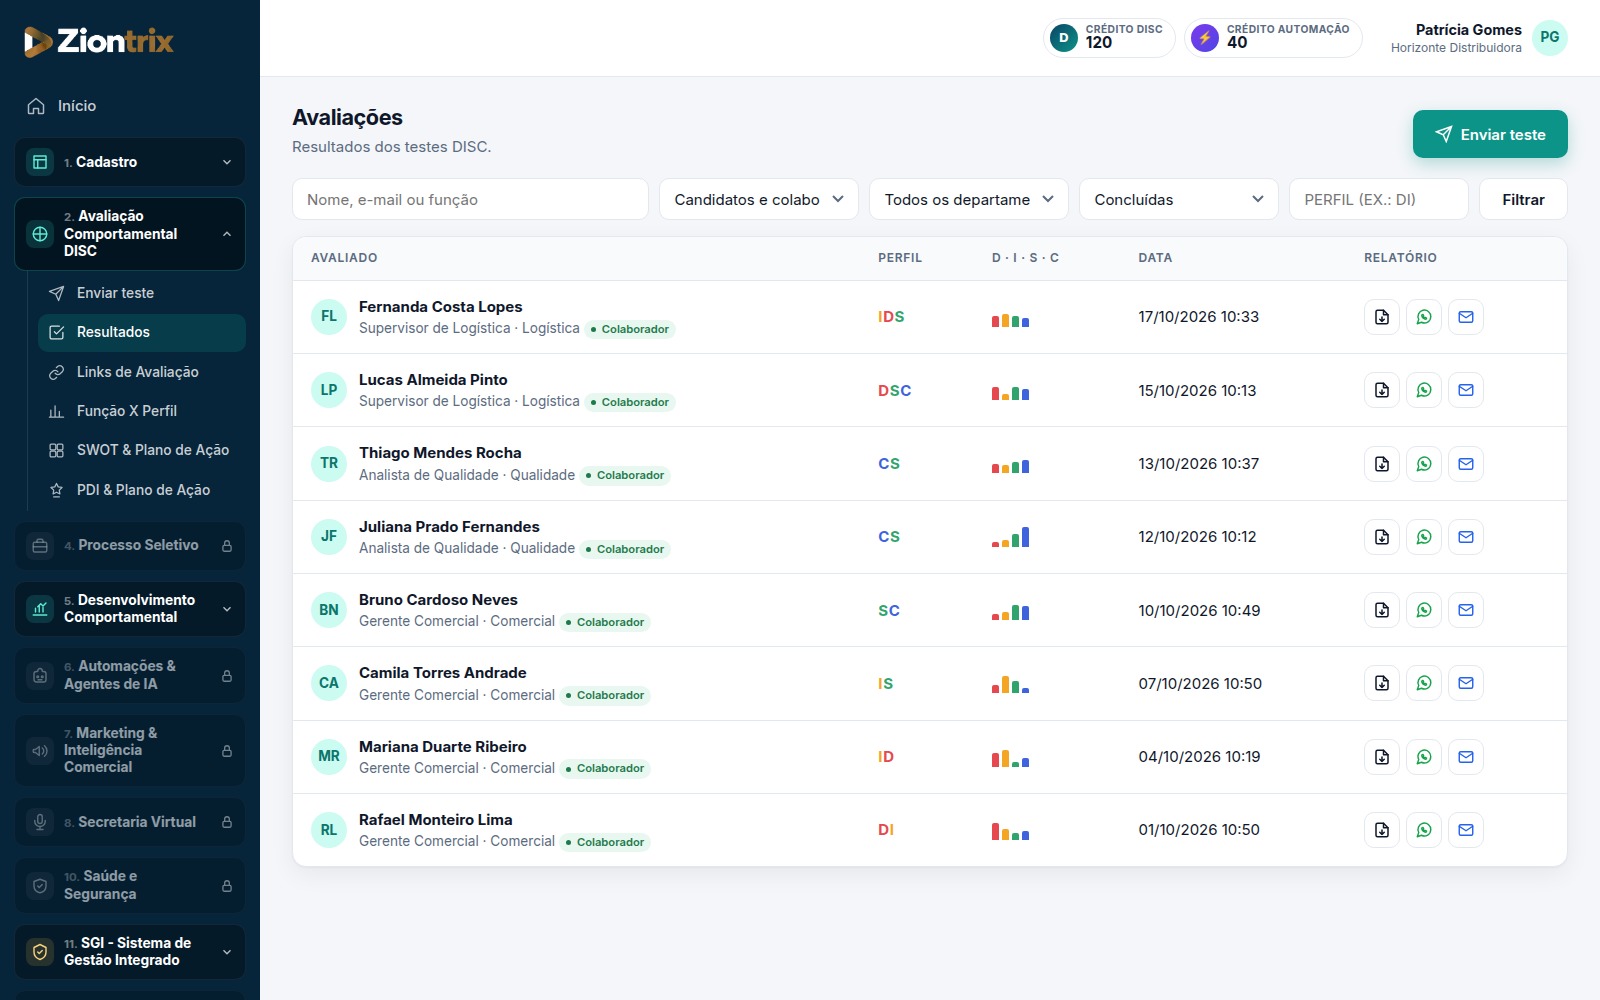Open the Concluídas status dropdown
The width and height of the screenshot is (1600, 1000).
click(1179, 199)
